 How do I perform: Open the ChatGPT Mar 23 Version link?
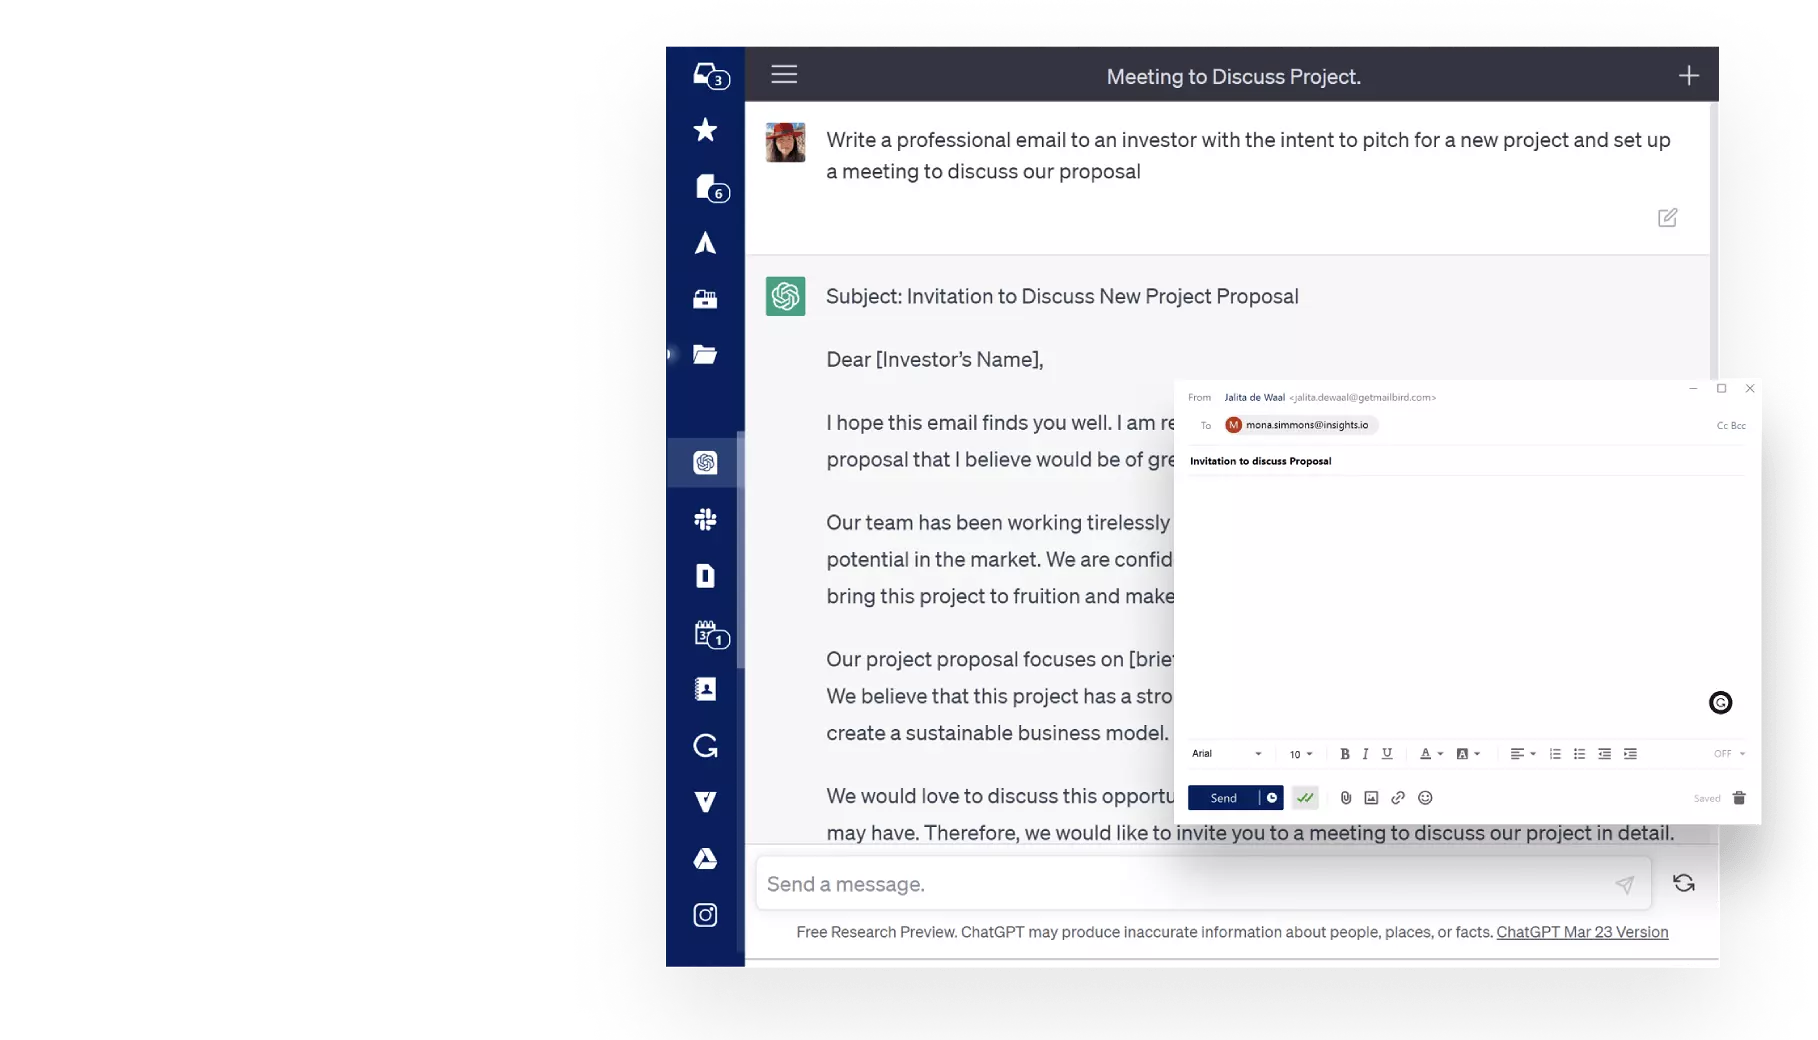1582,932
